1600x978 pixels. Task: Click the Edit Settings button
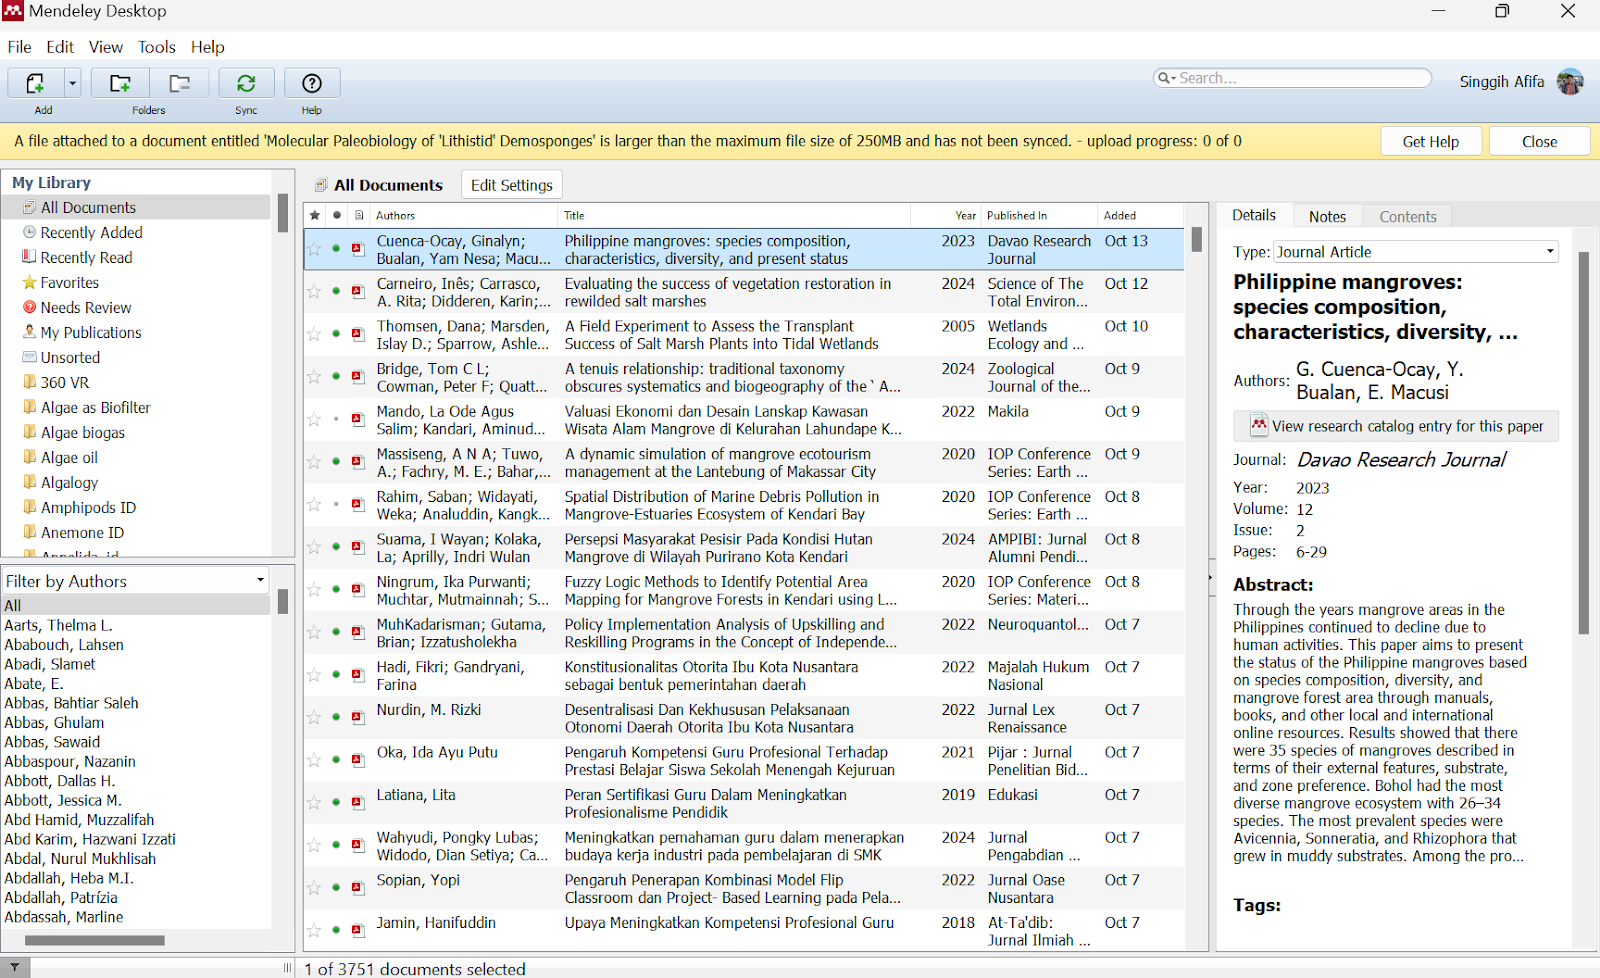[511, 185]
